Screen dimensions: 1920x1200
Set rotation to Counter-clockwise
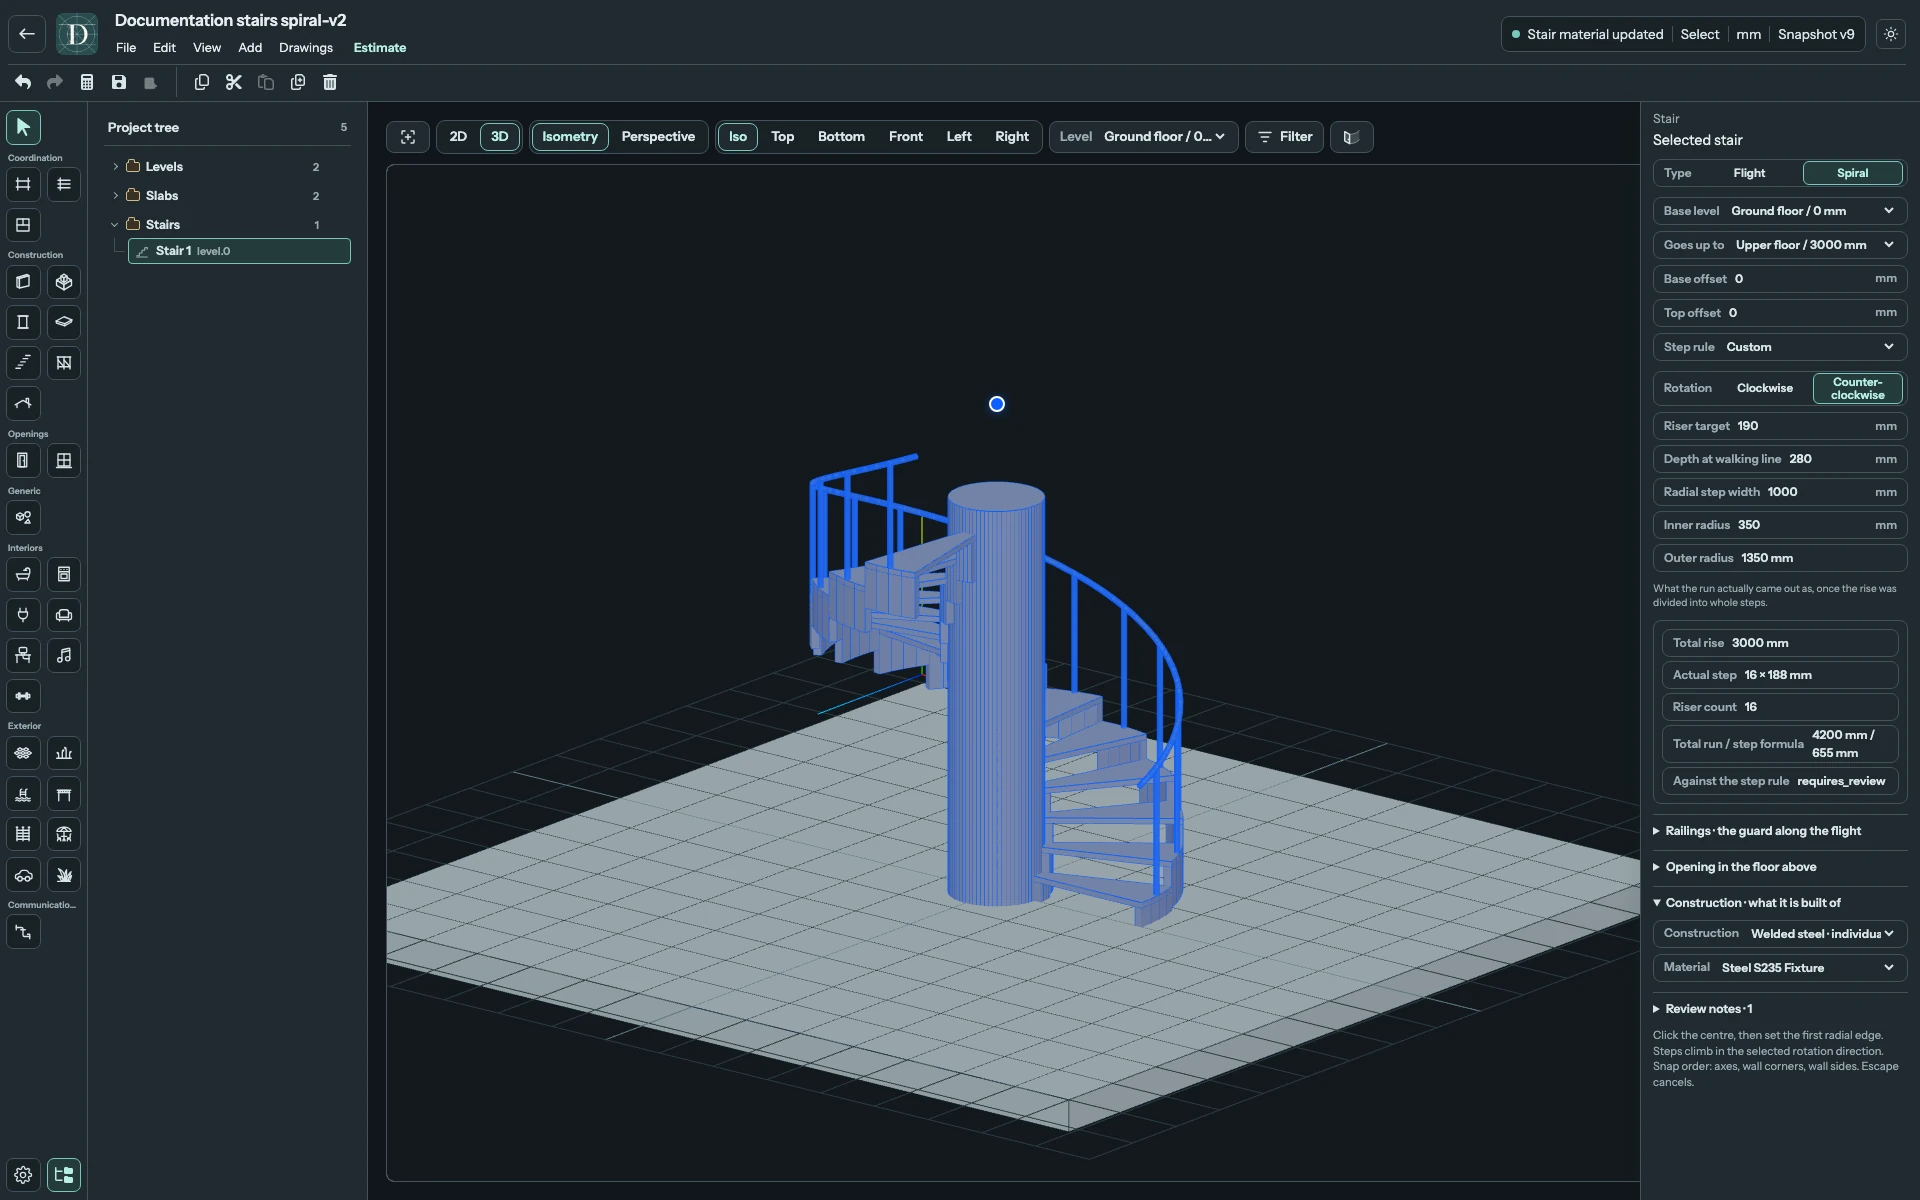click(x=1857, y=388)
